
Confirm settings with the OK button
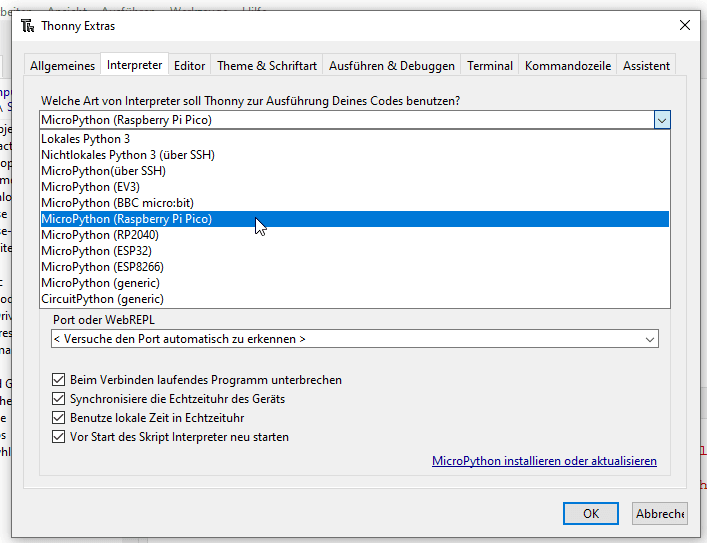(591, 513)
